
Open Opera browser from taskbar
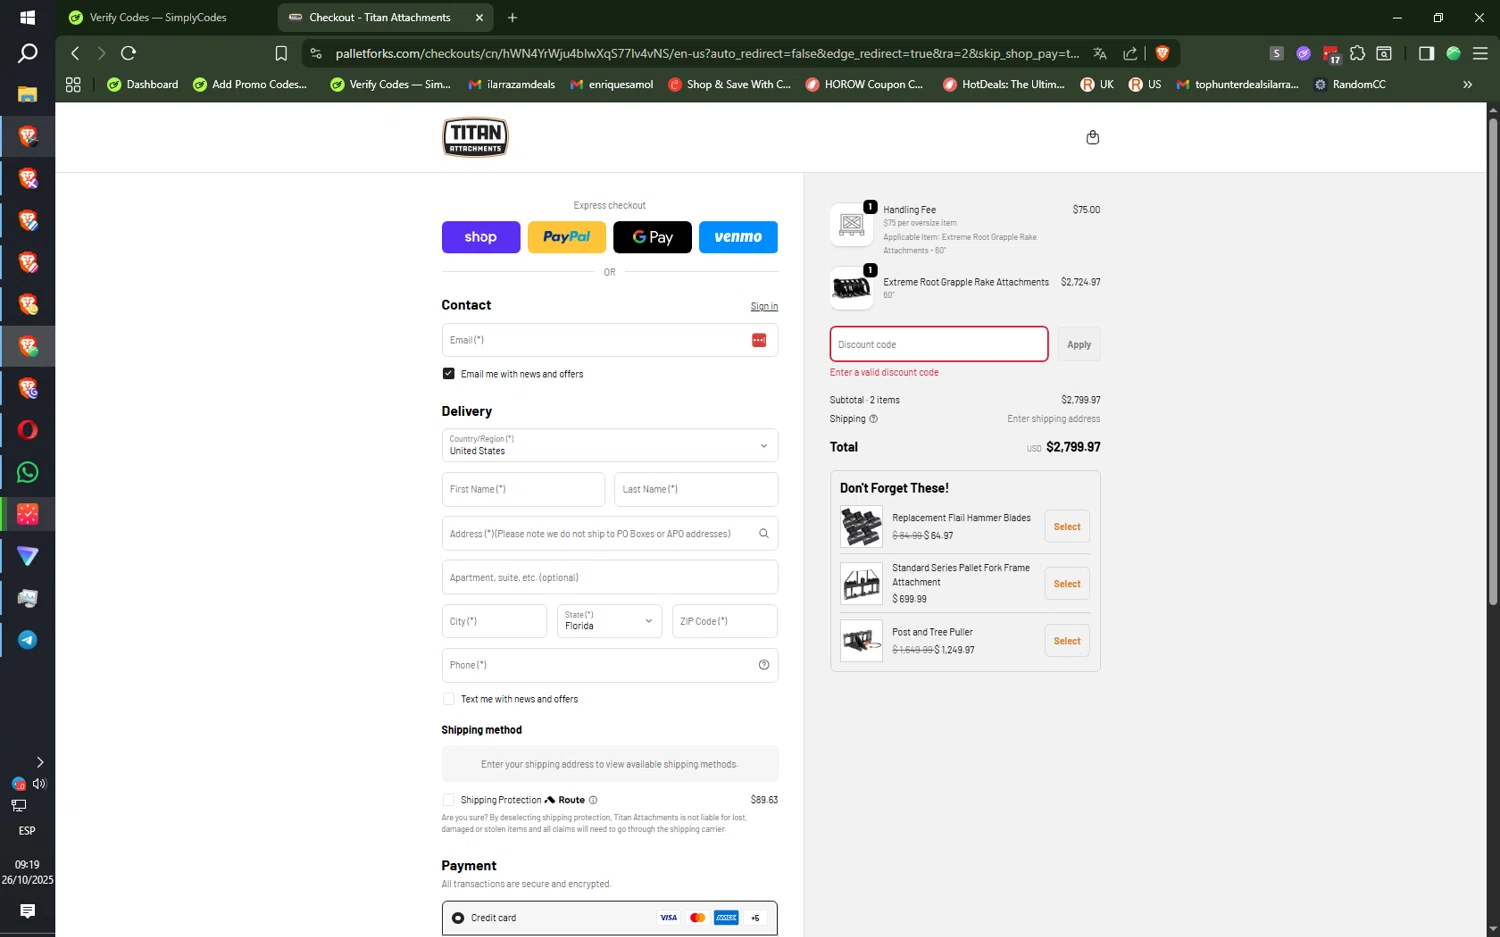pyautogui.click(x=27, y=430)
